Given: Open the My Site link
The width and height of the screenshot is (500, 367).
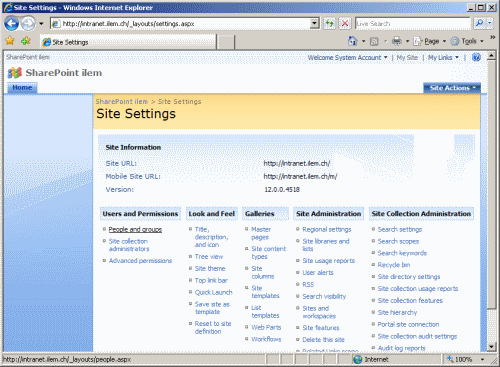Looking at the screenshot, I should click(407, 58).
